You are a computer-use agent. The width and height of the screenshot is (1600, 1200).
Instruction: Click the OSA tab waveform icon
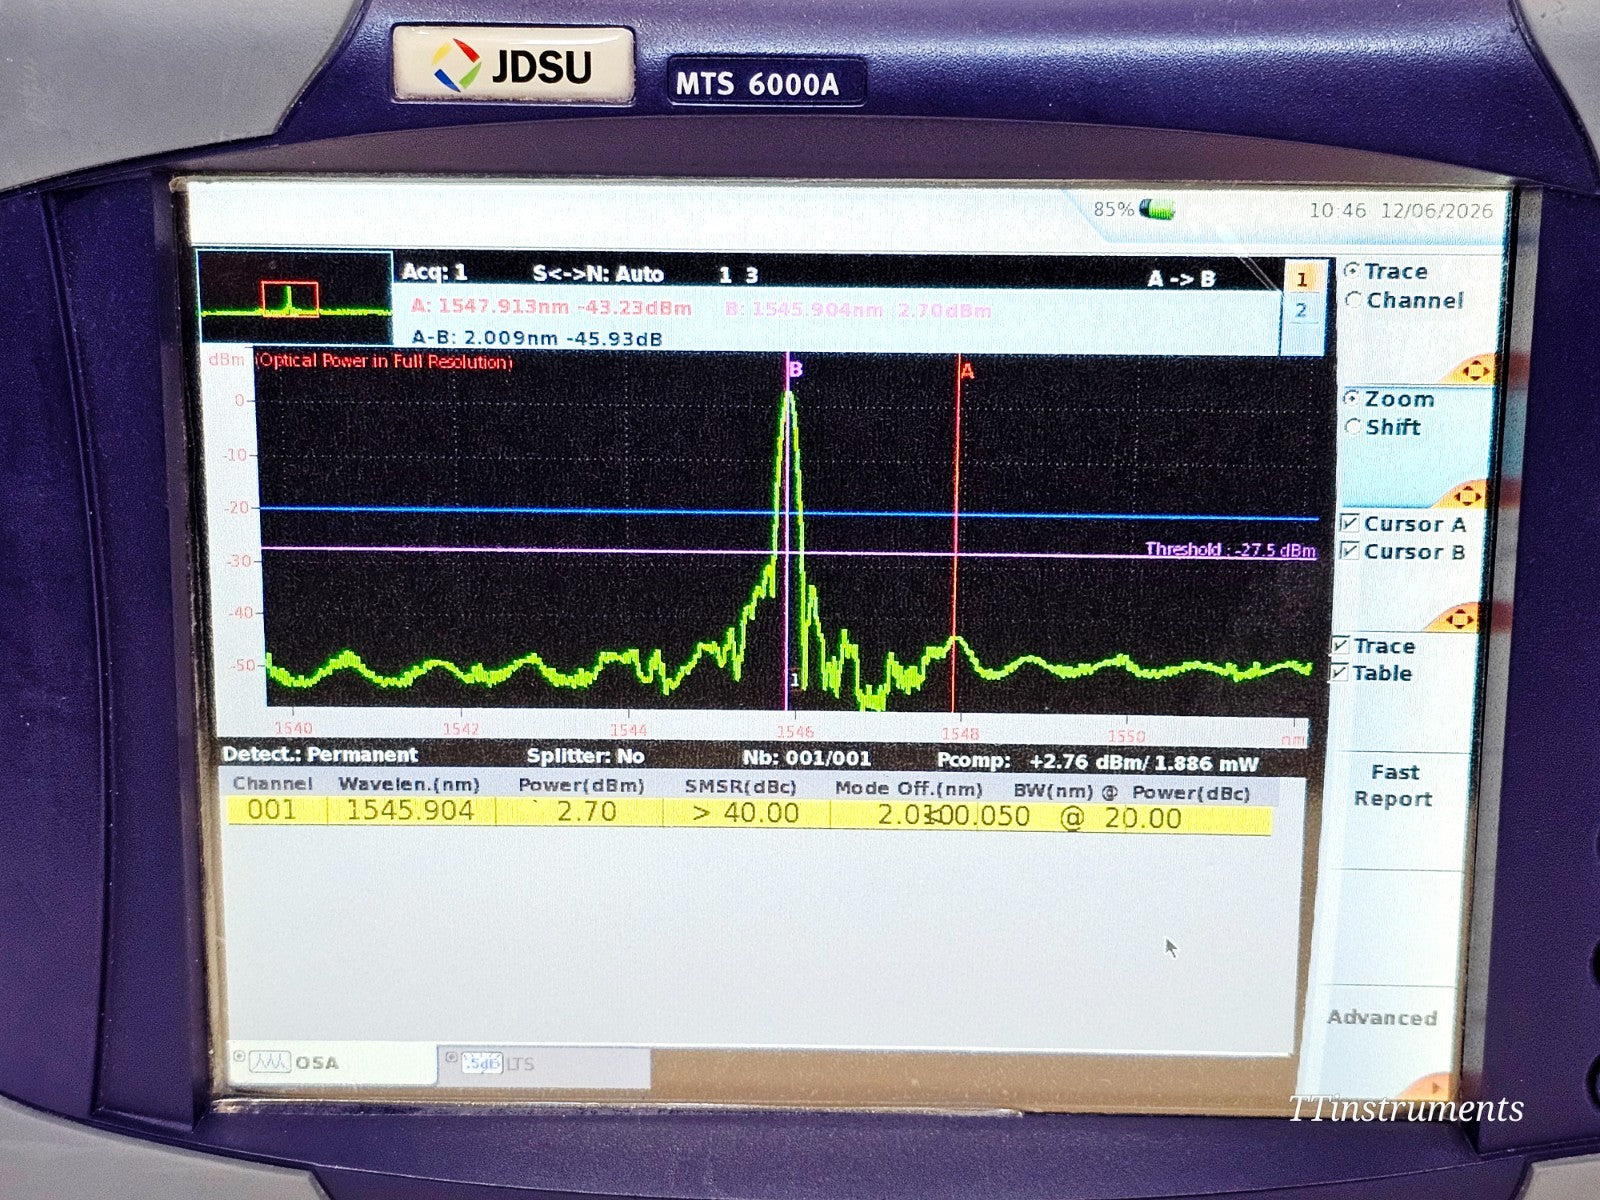point(269,1062)
